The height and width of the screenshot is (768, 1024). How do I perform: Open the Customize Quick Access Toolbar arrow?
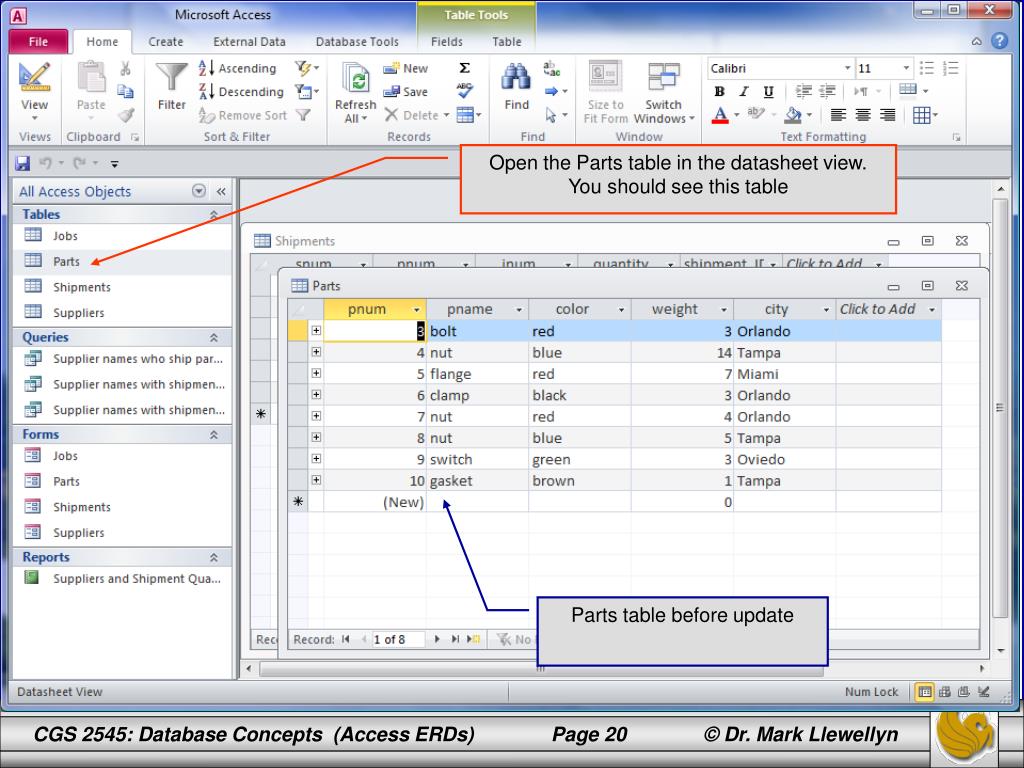pyautogui.click(x=114, y=163)
